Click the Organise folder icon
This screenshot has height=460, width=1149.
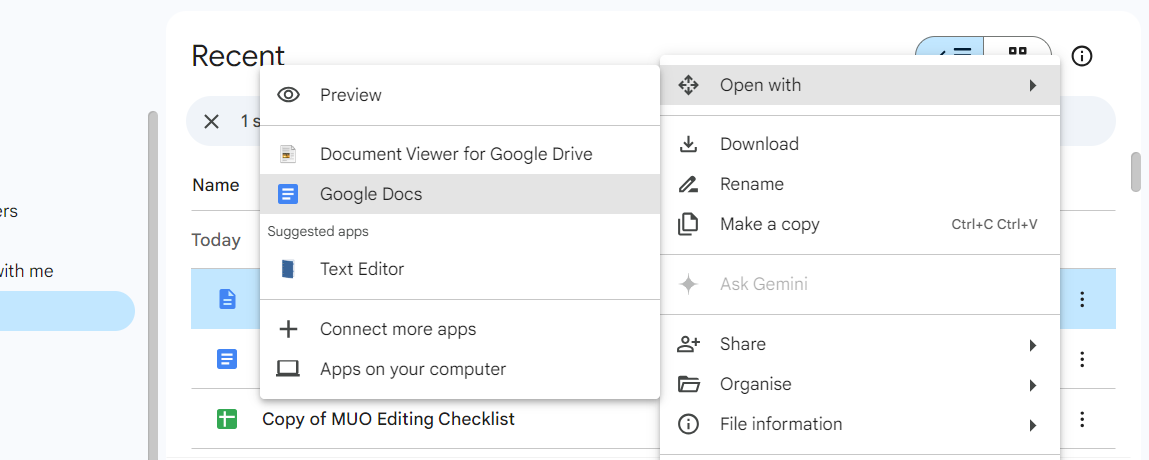tap(688, 384)
